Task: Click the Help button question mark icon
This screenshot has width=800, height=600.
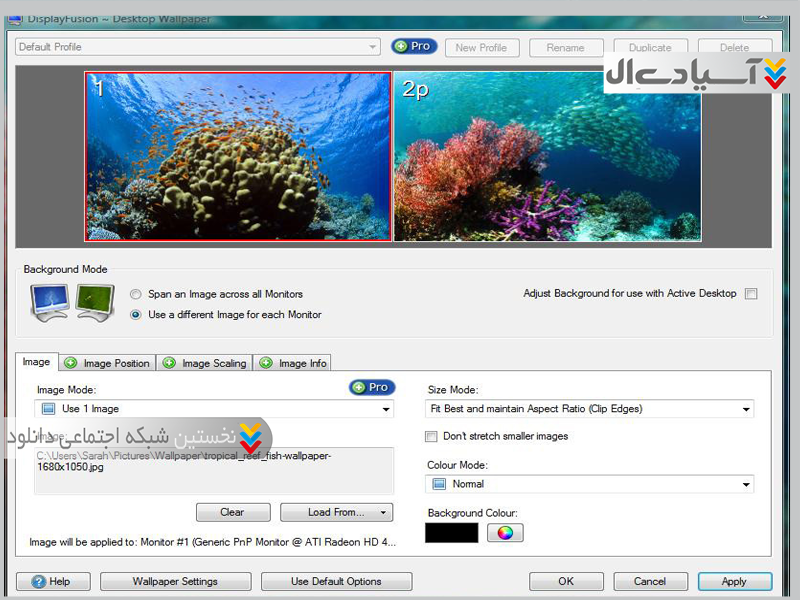Action: 38,582
